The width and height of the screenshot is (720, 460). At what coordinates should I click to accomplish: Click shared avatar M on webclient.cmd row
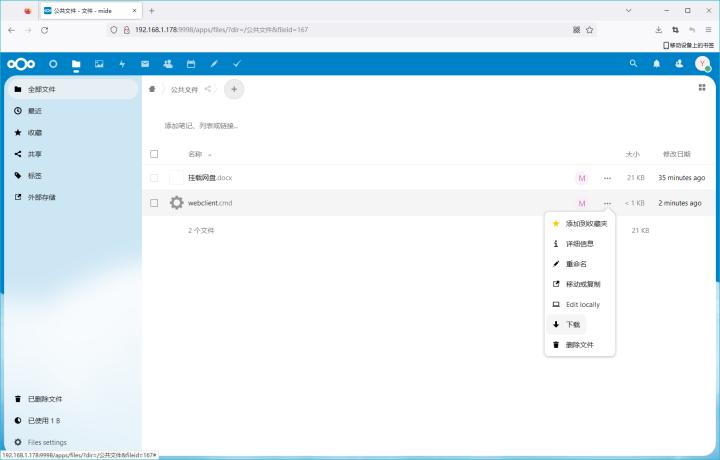click(582, 203)
